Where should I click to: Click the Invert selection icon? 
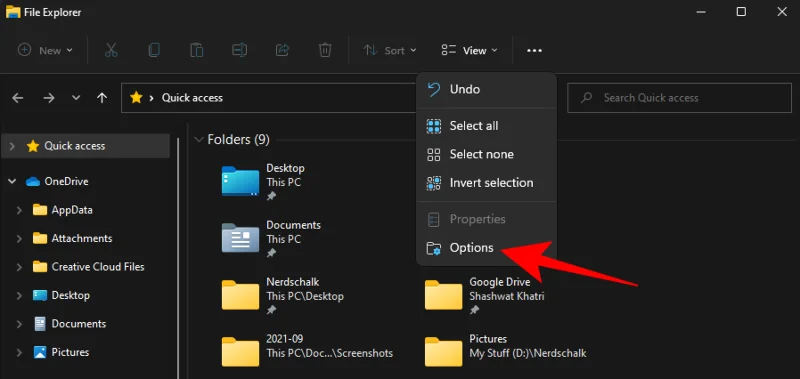click(x=434, y=183)
